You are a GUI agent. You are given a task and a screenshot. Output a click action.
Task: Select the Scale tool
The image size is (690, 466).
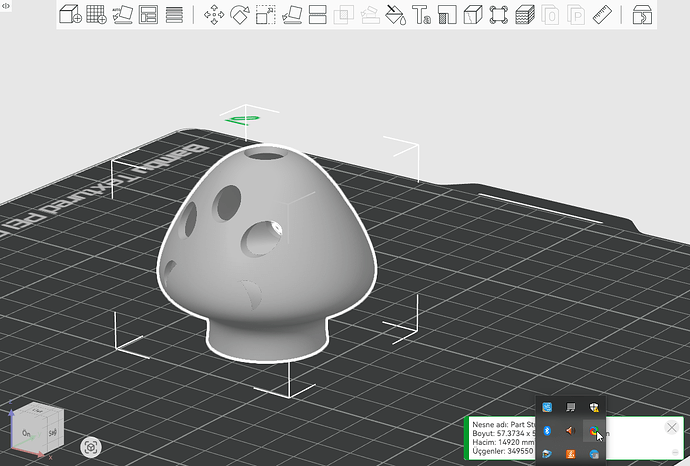266,15
